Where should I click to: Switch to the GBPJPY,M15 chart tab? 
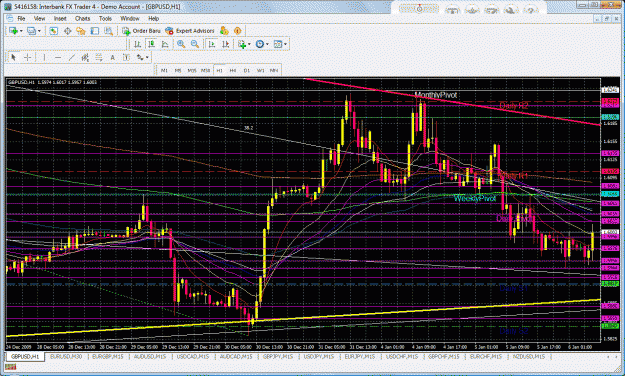point(278,356)
